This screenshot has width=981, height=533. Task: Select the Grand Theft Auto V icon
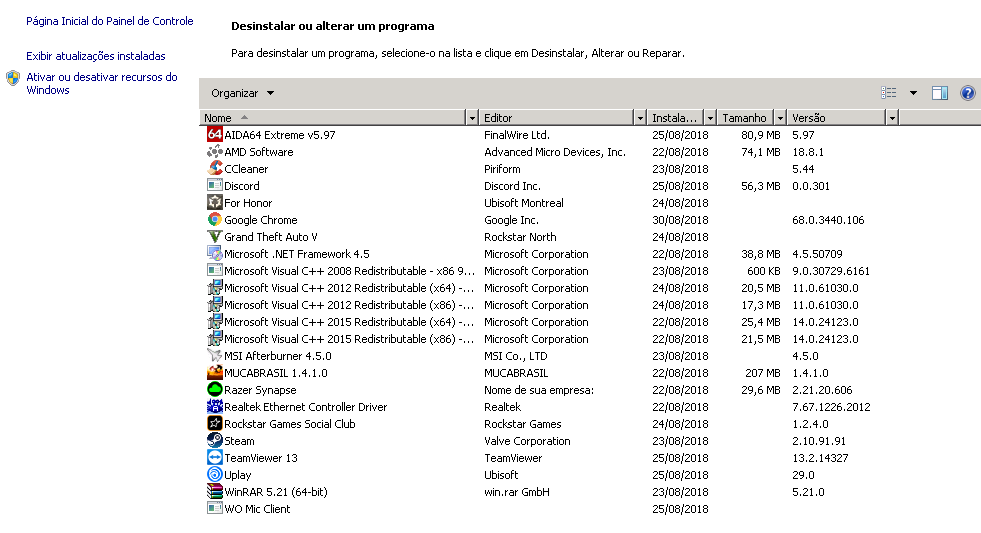click(x=214, y=237)
